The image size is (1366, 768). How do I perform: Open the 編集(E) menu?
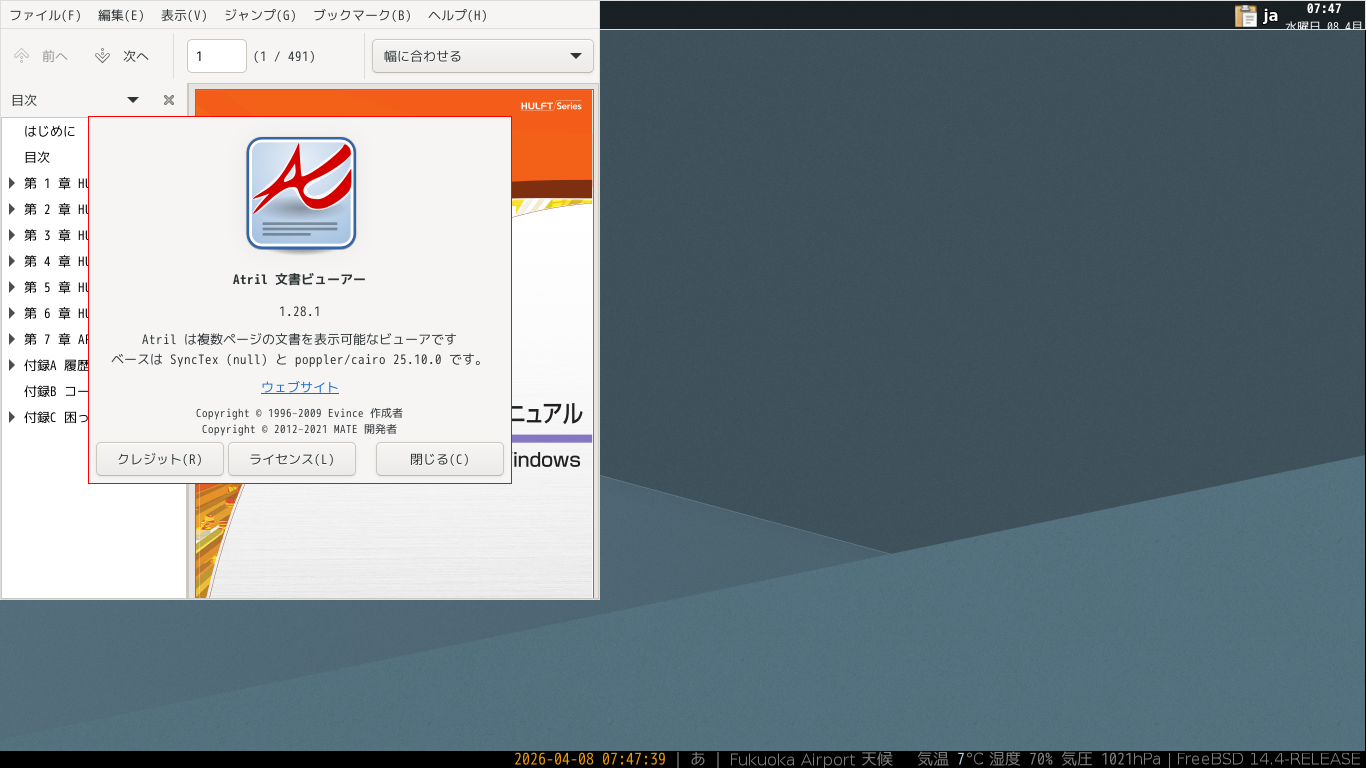121,15
